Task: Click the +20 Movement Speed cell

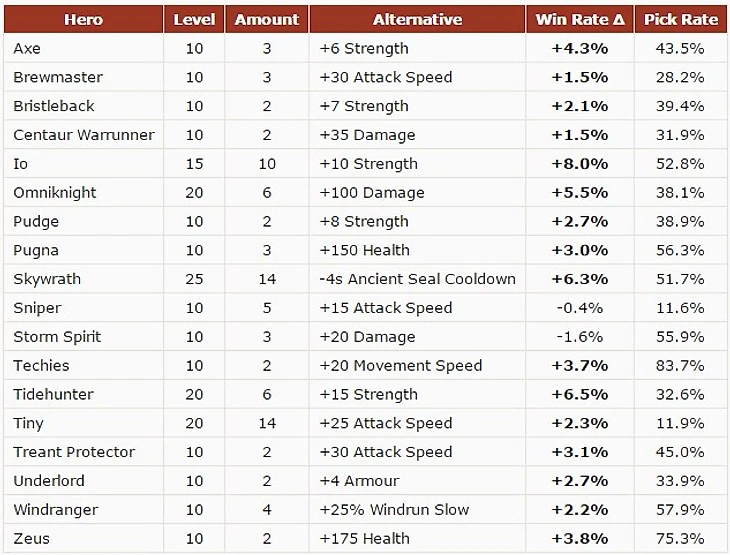Action: [400, 366]
